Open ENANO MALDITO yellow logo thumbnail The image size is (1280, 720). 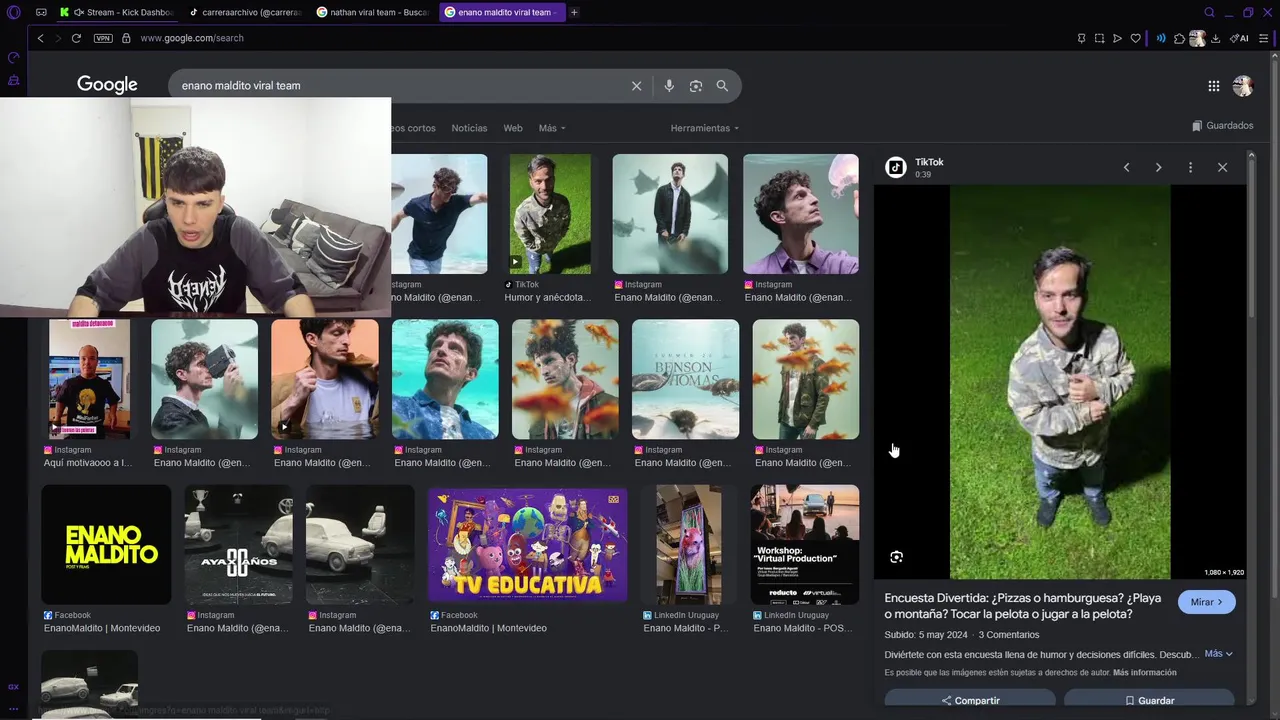(106, 544)
